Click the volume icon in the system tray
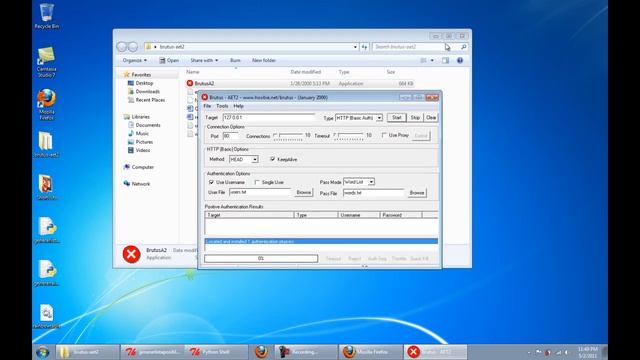The image size is (640, 360). click(566, 352)
